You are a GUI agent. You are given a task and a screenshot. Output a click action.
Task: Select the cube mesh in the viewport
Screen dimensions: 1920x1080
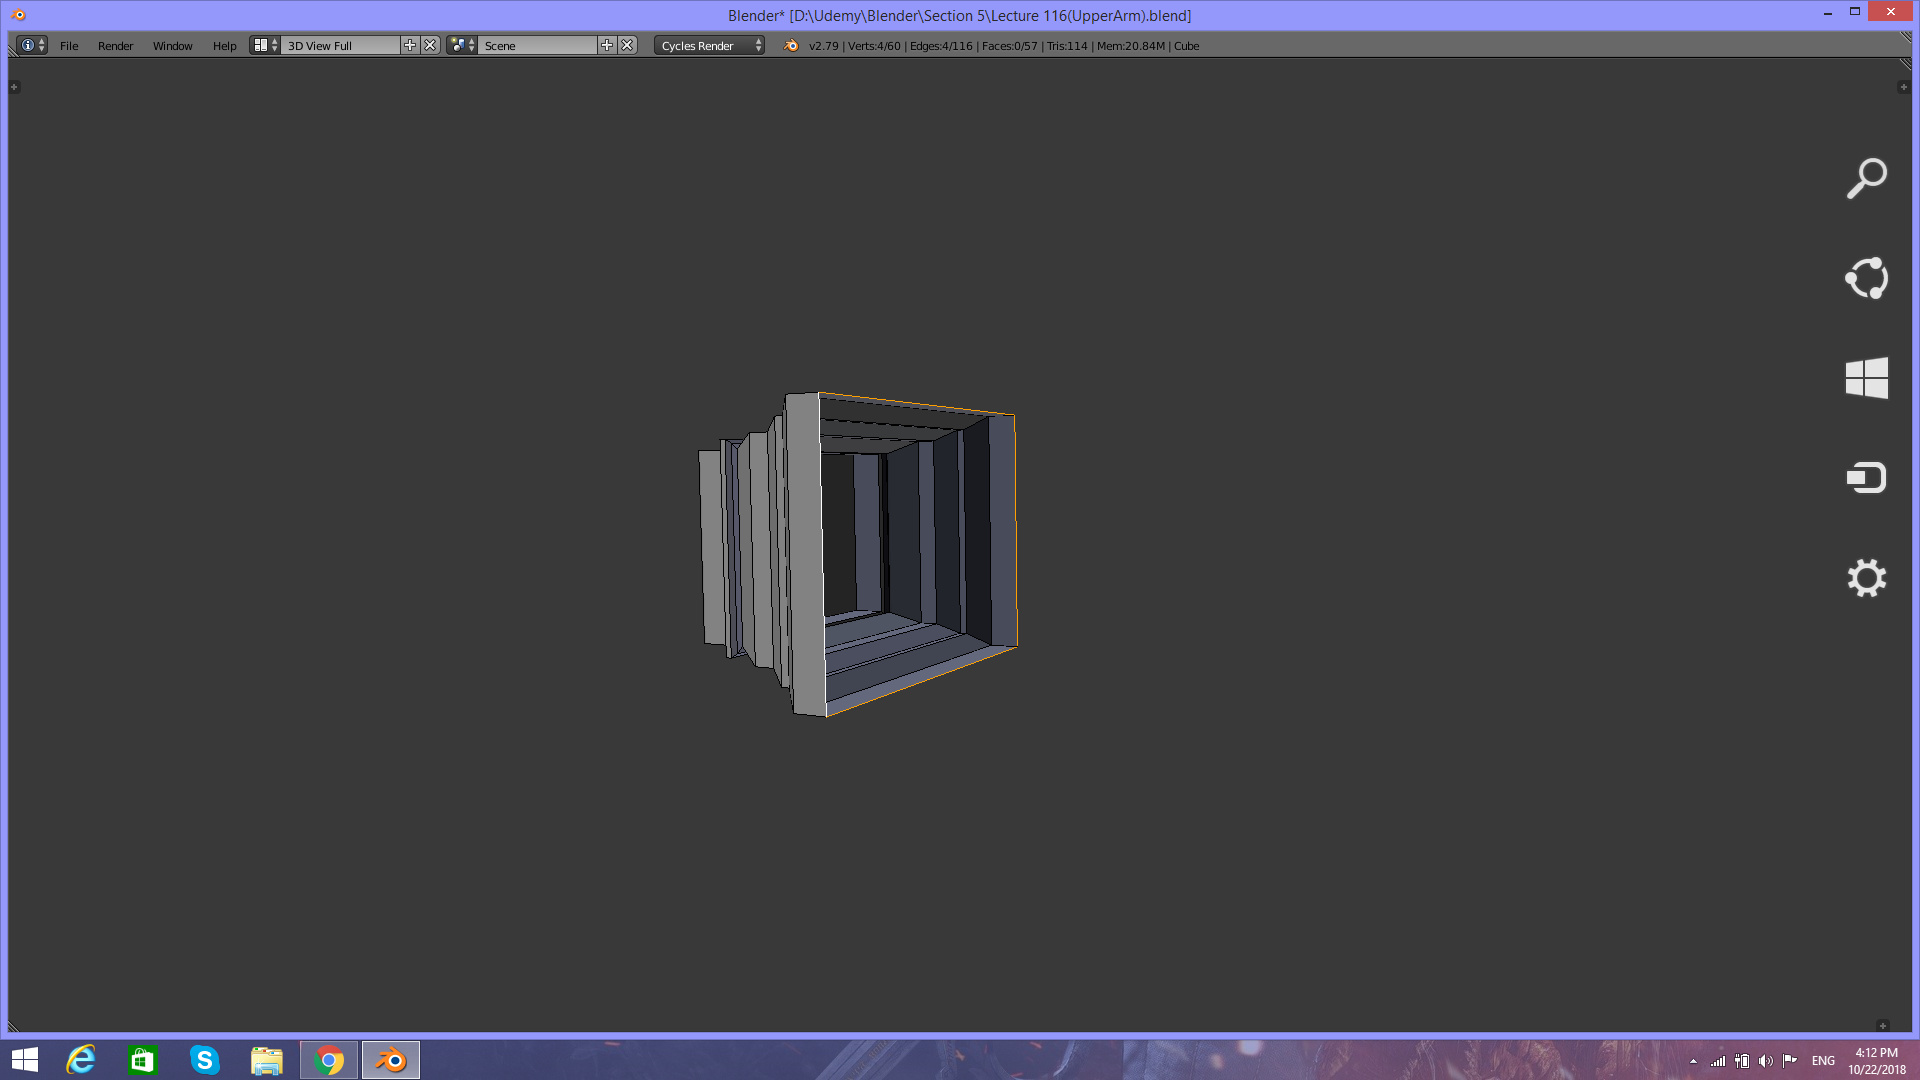click(860, 555)
